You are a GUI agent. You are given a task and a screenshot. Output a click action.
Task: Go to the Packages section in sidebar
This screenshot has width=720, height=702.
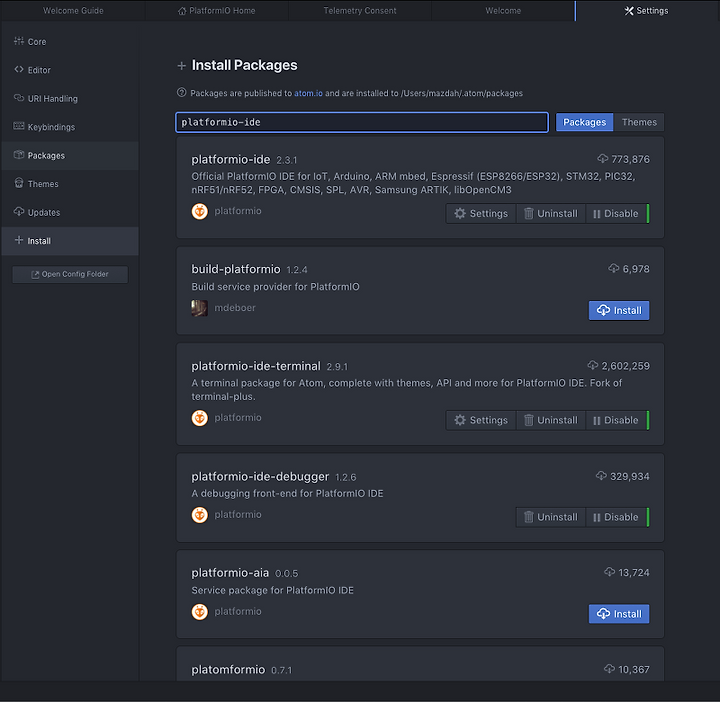point(70,156)
